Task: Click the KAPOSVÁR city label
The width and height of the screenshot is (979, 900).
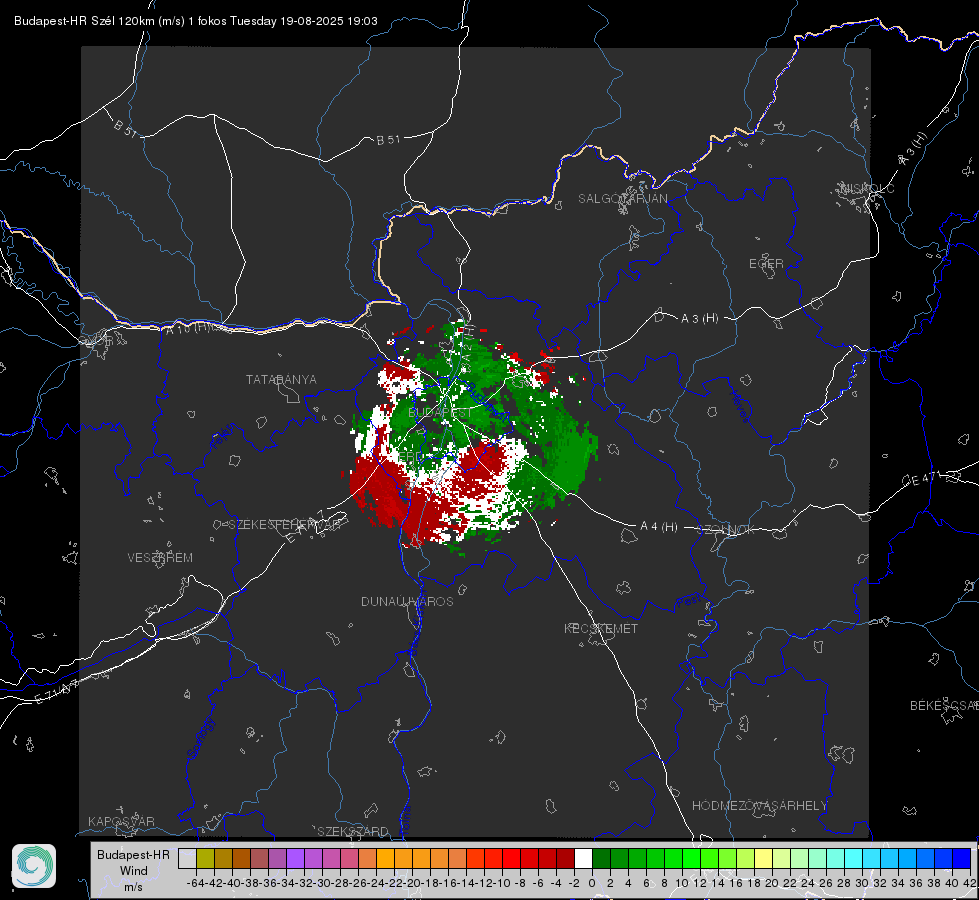Action: 121,821
